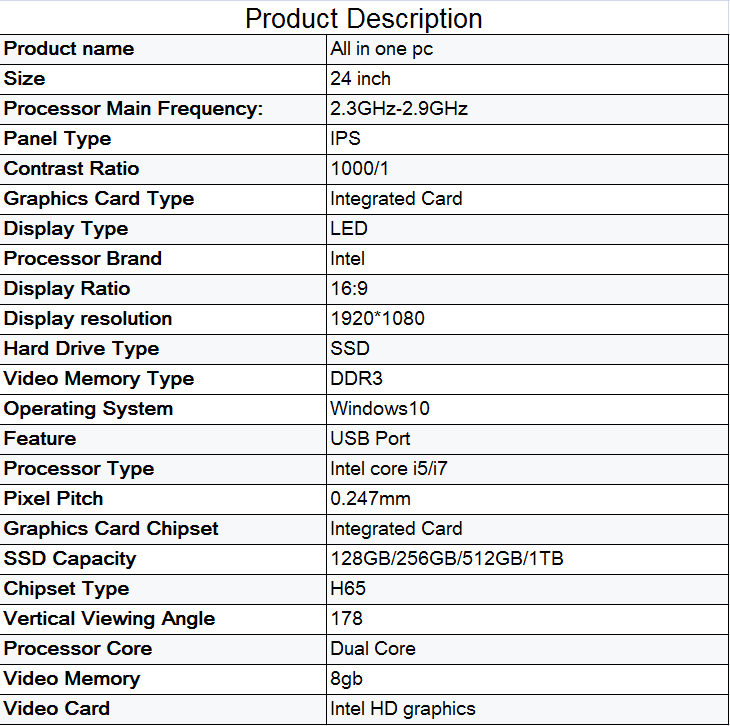Click the Product Description title

tap(364, 19)
